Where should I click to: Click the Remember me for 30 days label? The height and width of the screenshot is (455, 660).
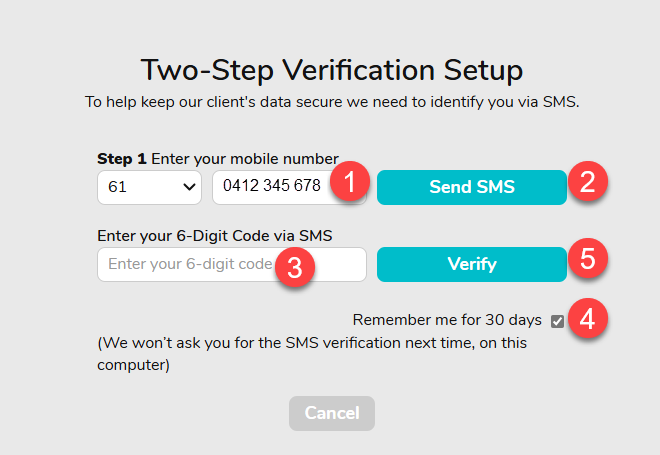coord(447,320)
